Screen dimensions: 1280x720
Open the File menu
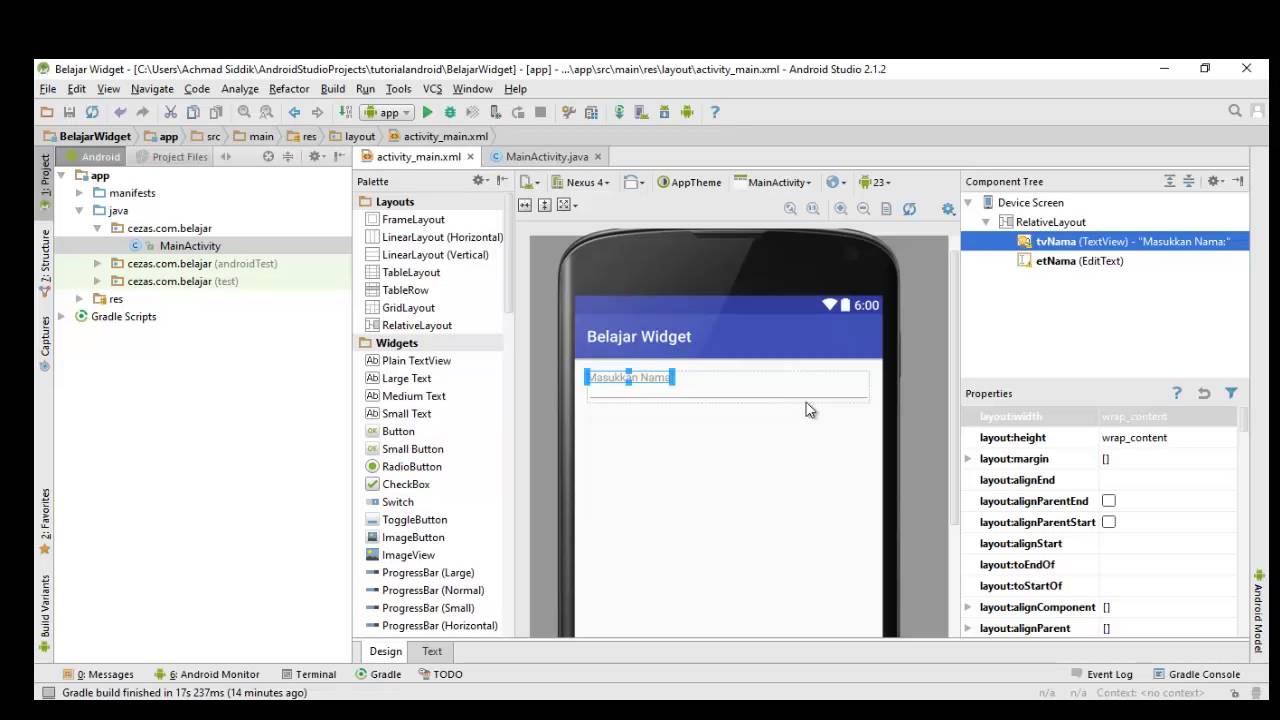(47, 89)
